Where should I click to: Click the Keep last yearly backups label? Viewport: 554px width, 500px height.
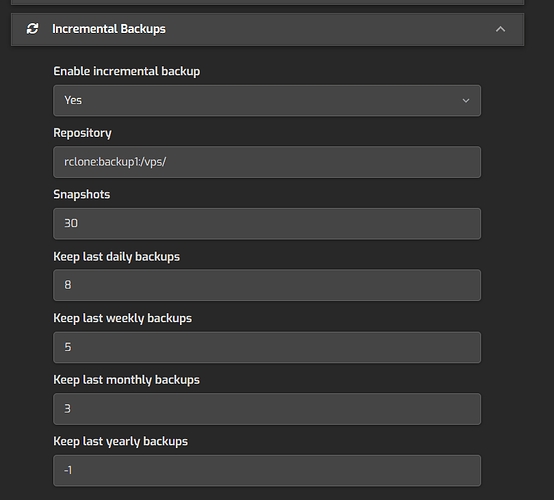point(120,442)
